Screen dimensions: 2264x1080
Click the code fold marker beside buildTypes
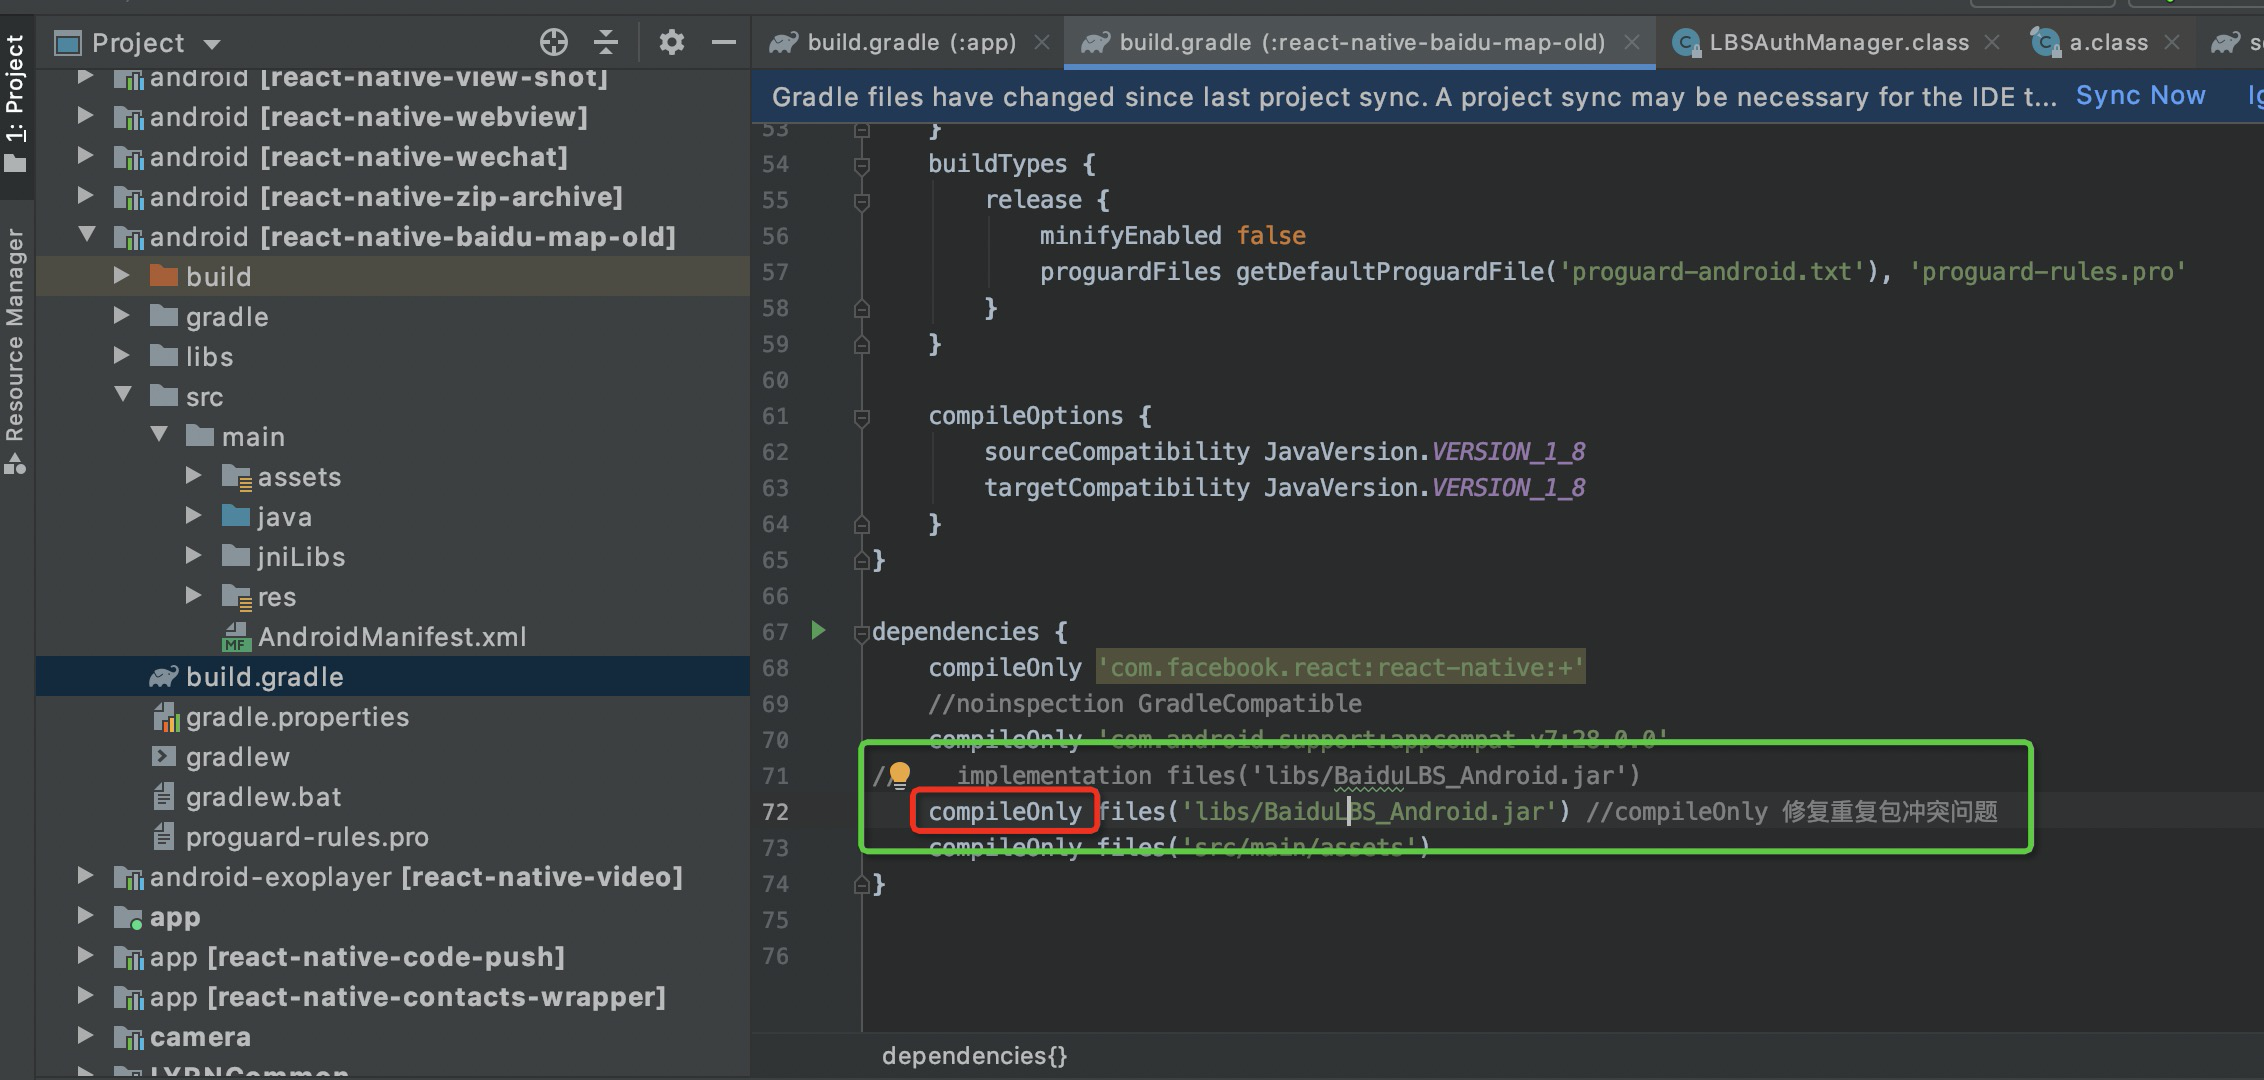point(860,163)
